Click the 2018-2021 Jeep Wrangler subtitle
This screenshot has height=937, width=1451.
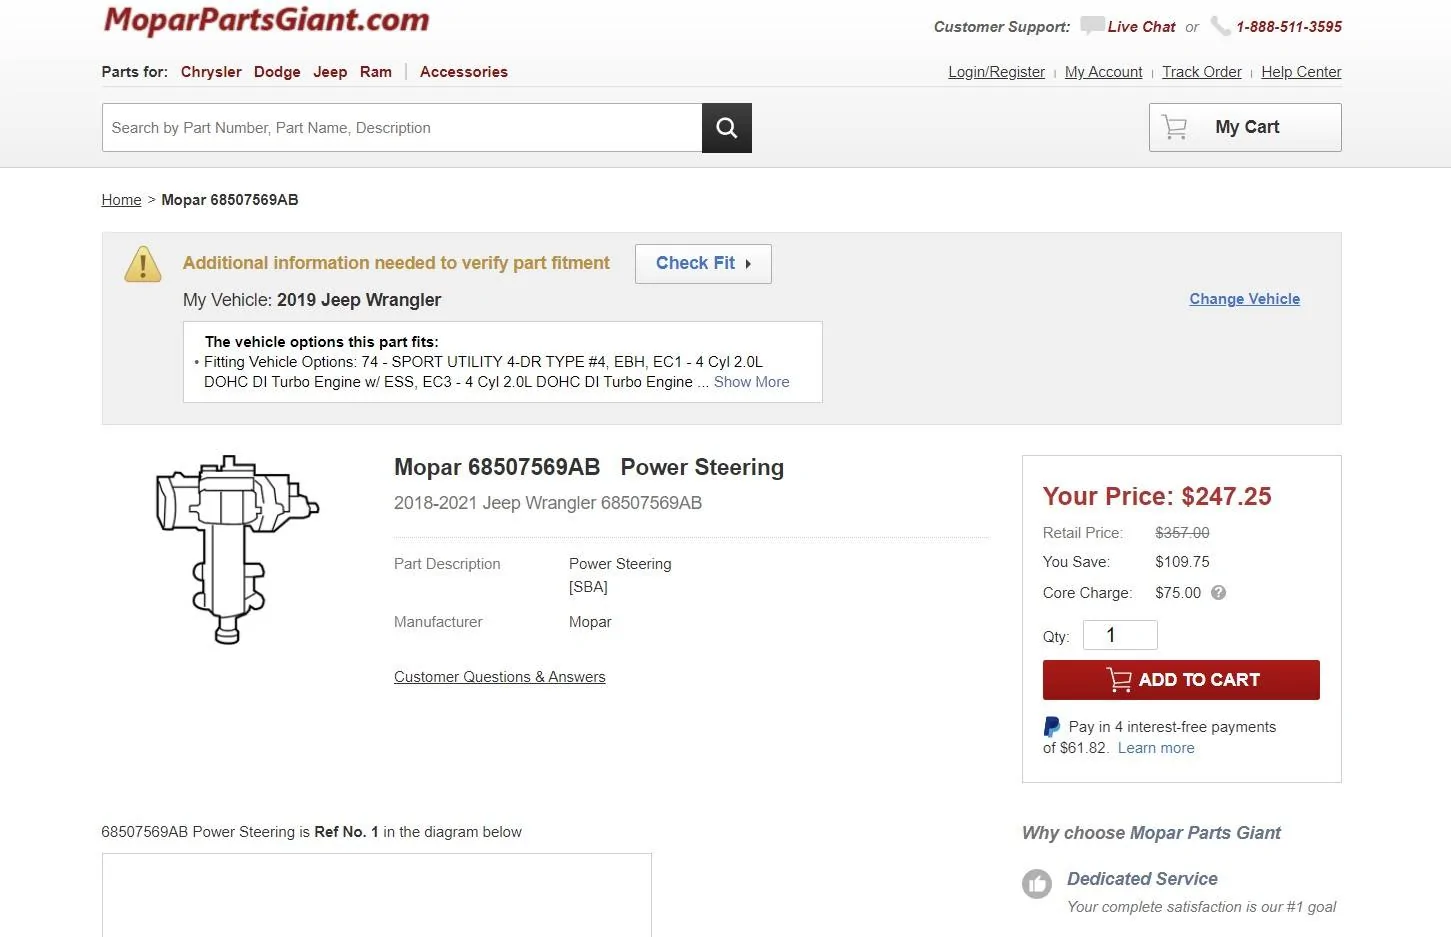548,503
